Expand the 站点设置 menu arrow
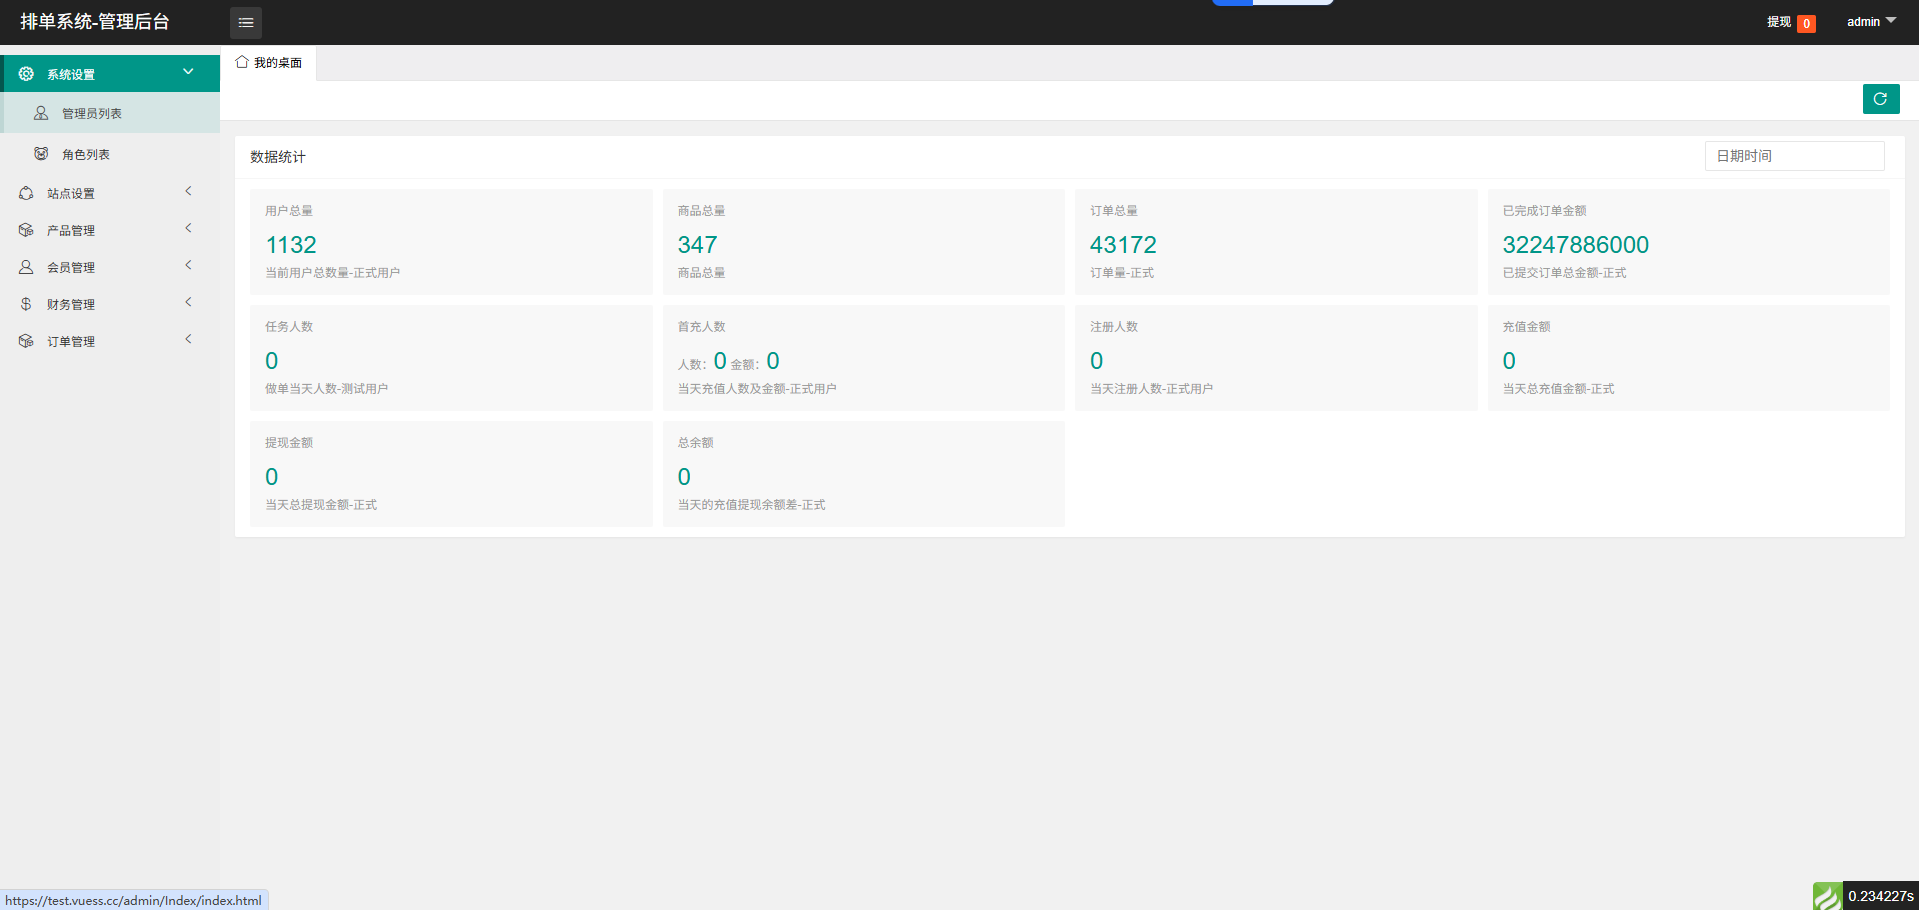This screenshot has height=910, width=1919. pos(188,191)
